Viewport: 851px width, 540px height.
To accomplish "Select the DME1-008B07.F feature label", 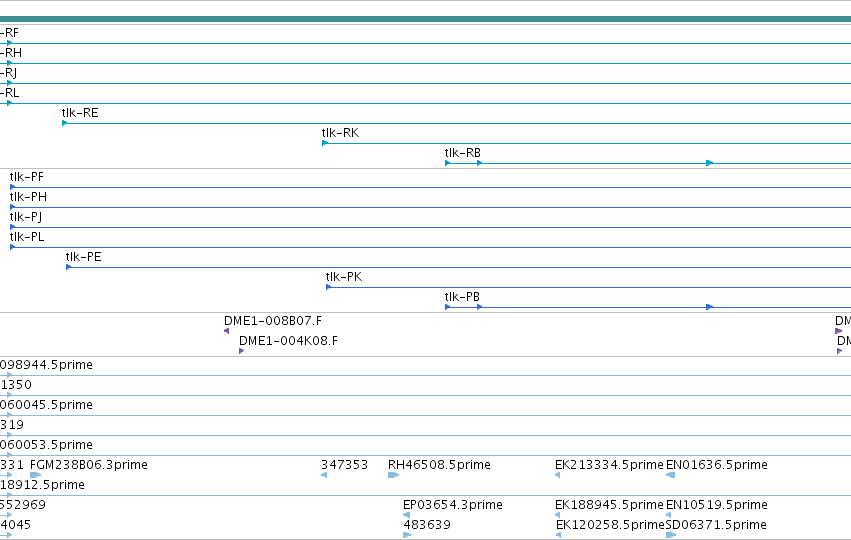I will [273, 321].
